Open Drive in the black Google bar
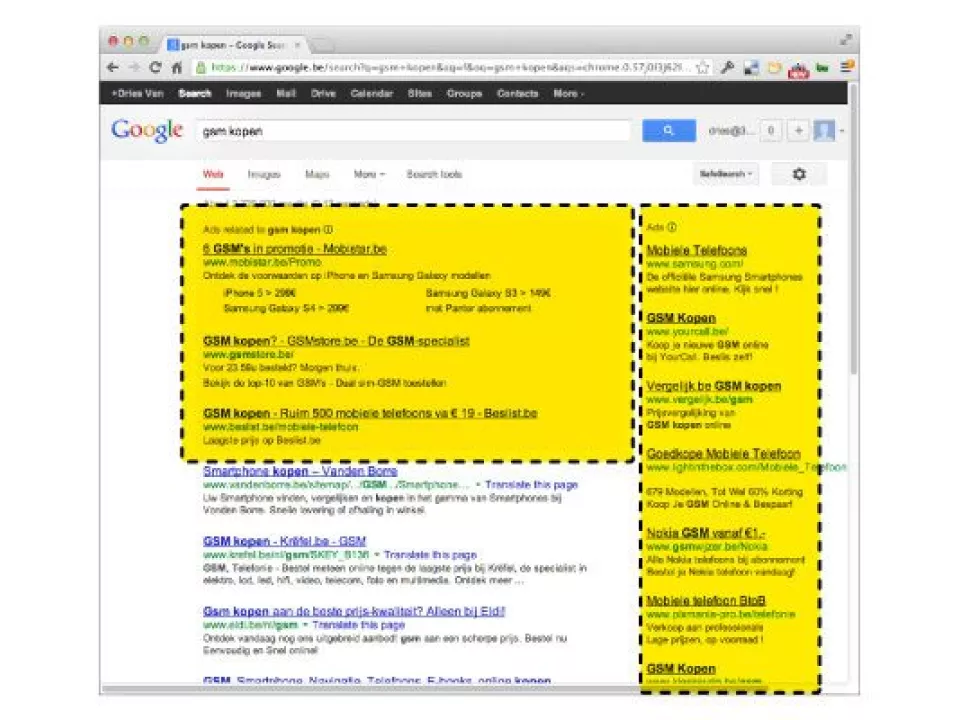 click(323, 94)
